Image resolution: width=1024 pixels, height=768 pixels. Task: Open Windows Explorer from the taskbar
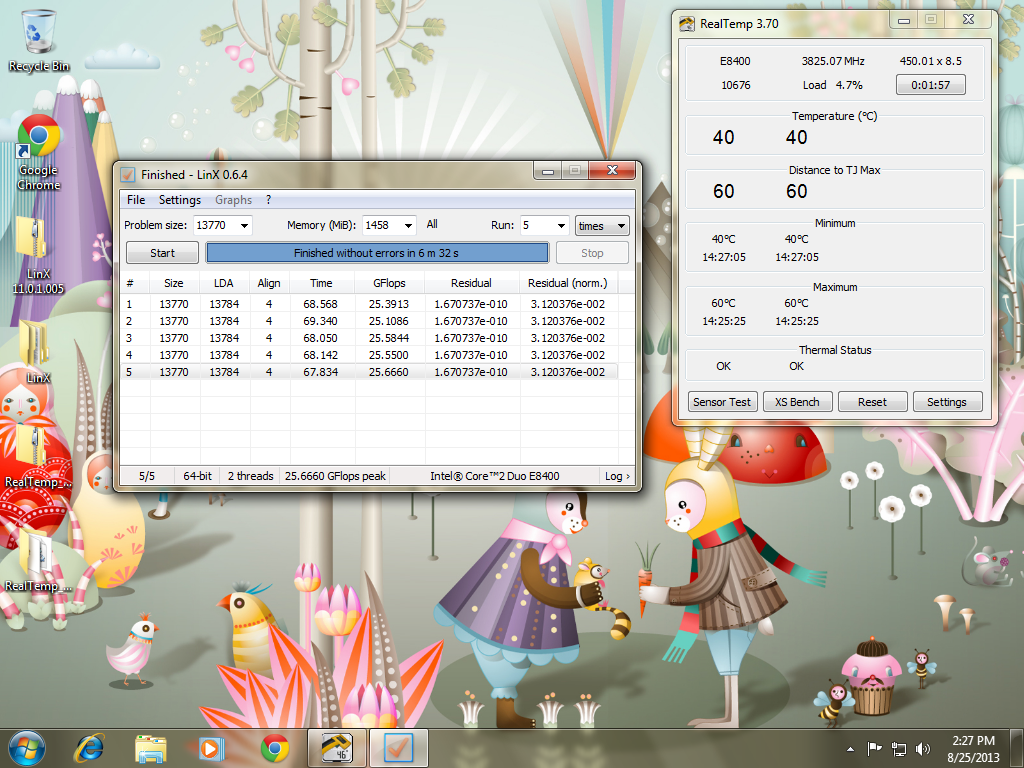click(x=151, y=748)
